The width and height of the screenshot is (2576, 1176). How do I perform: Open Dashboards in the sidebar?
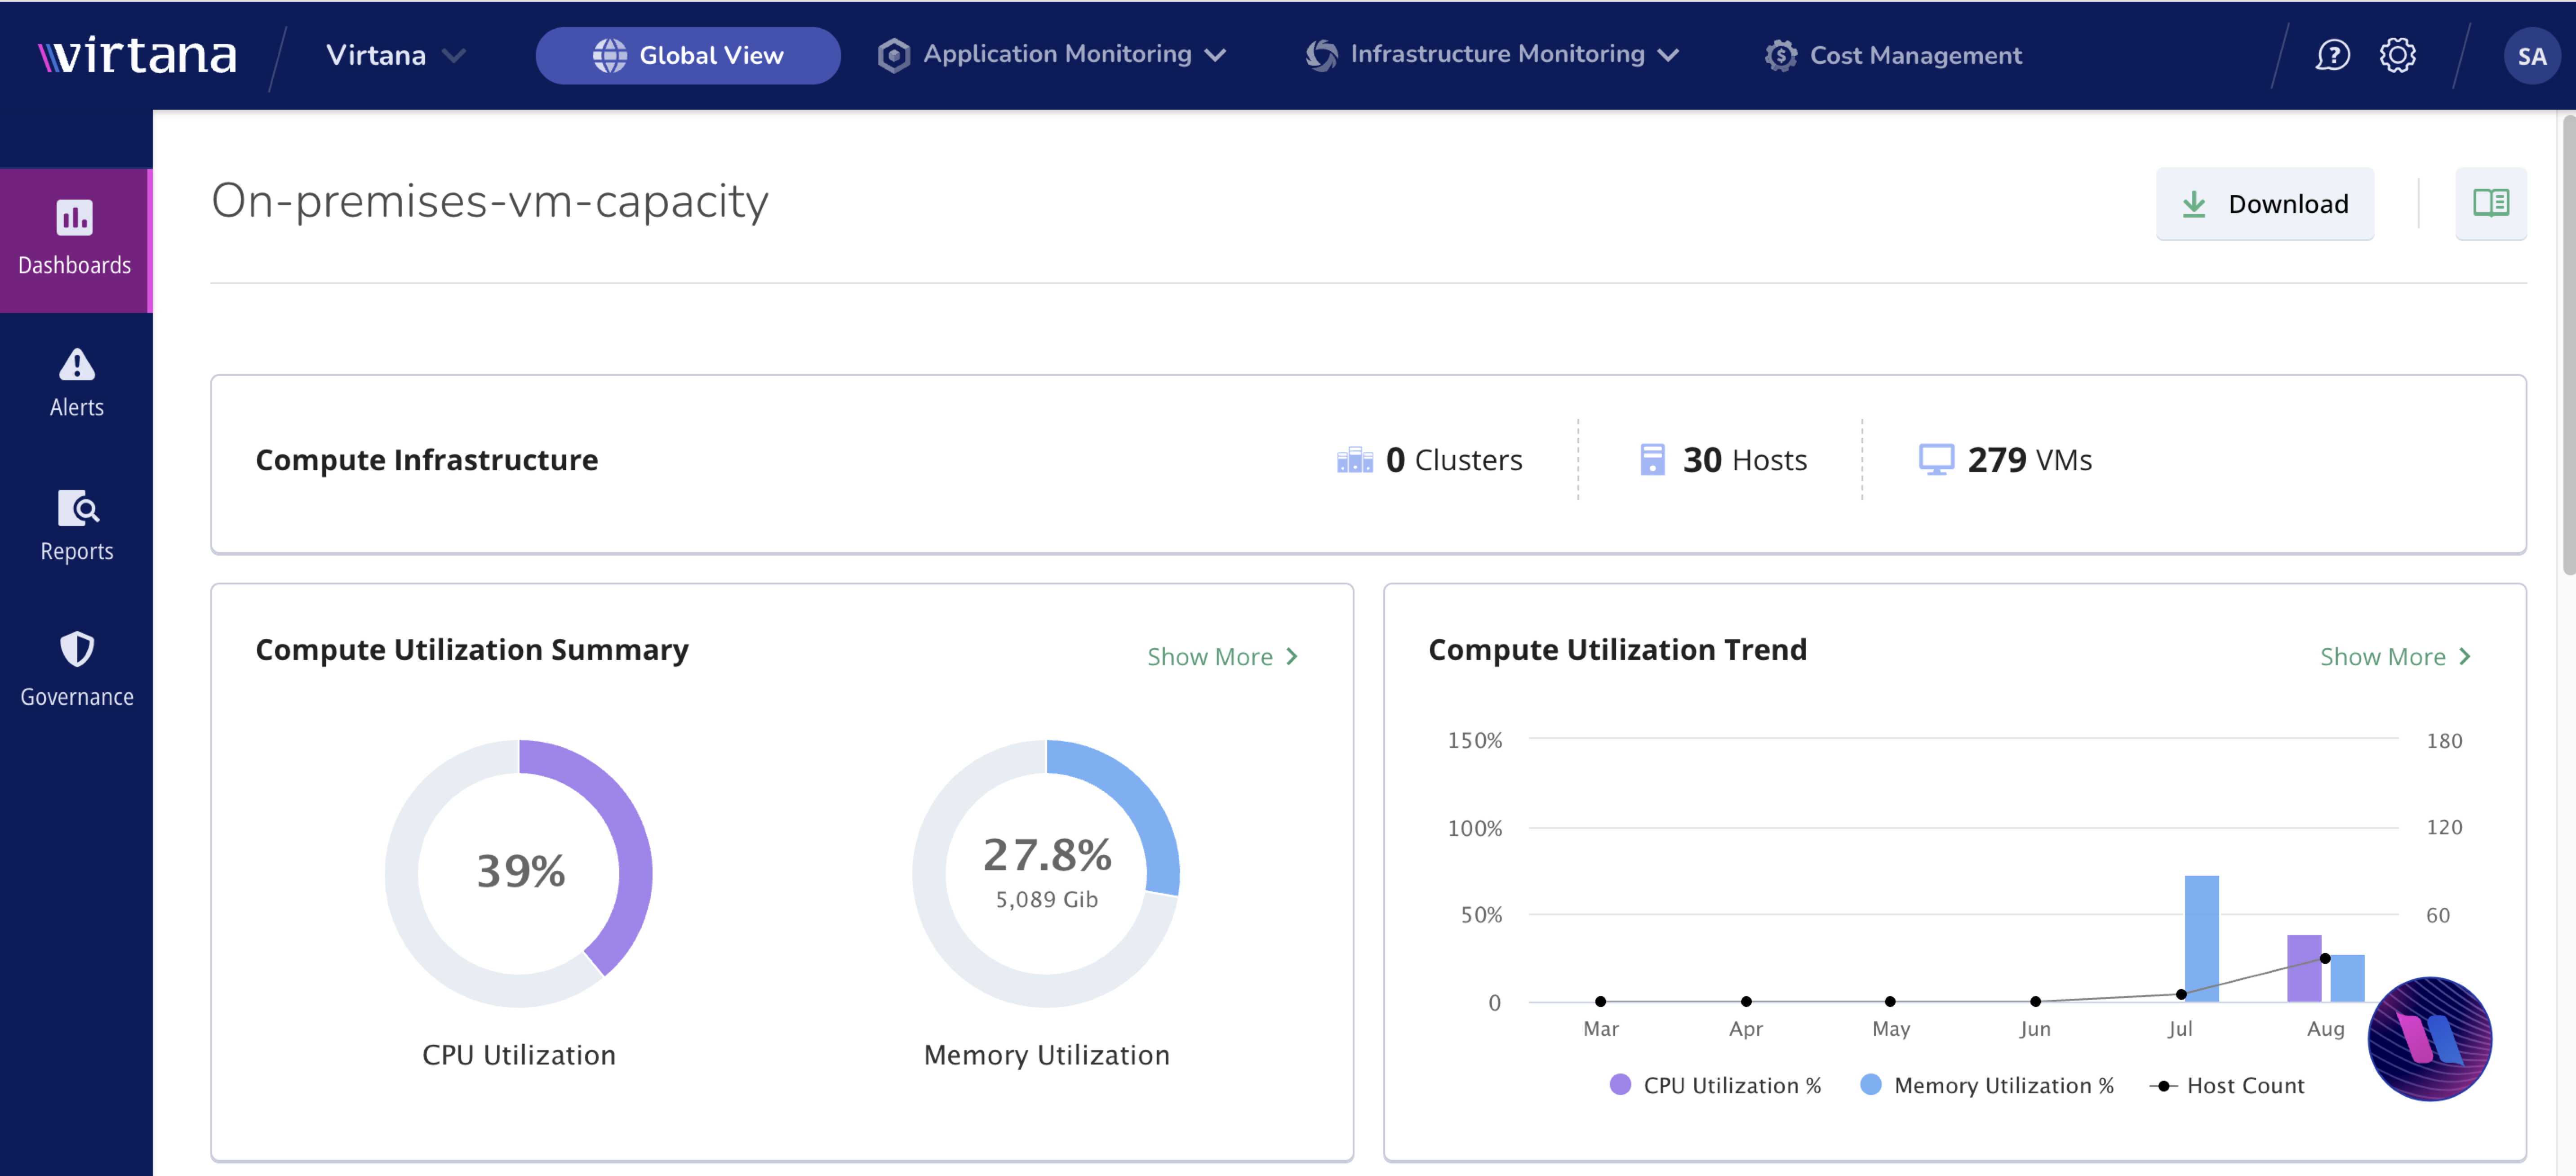click(75, 239)
